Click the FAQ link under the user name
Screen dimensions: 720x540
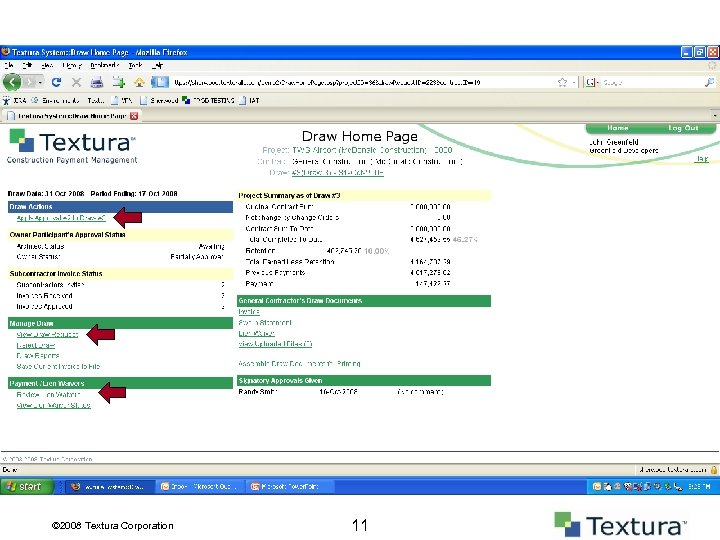702,159
